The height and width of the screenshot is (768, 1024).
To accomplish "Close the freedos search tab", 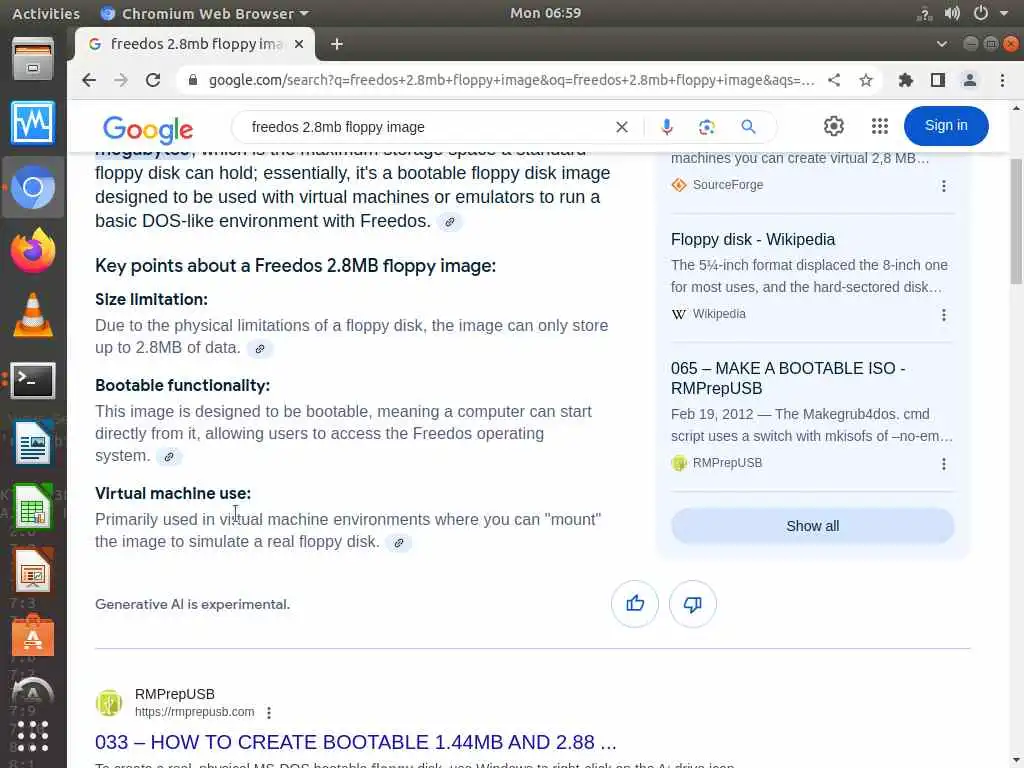I will click(x=298, y=44).
